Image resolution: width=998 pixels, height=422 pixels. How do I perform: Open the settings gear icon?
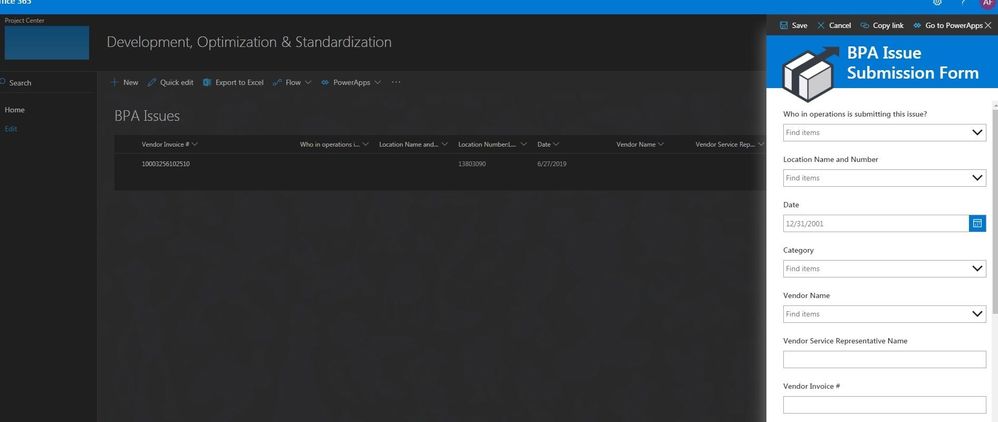937,3
